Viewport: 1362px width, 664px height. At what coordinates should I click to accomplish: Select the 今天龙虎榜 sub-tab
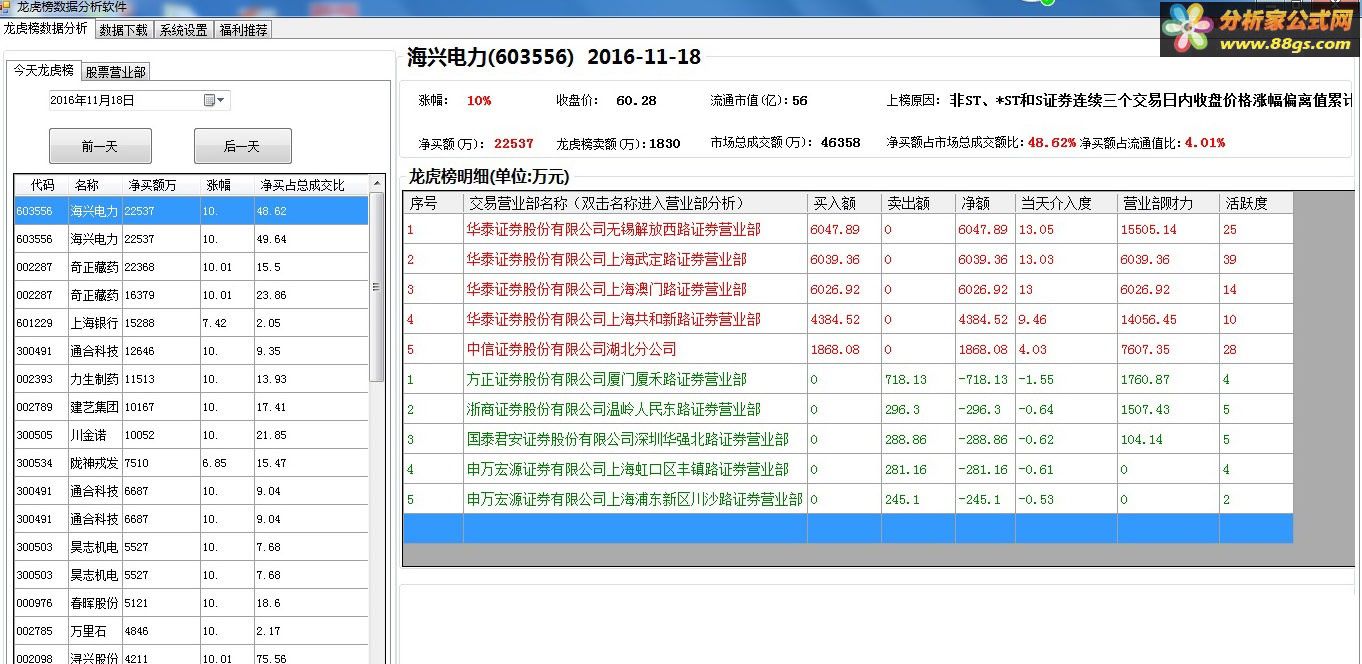[43, 70]
